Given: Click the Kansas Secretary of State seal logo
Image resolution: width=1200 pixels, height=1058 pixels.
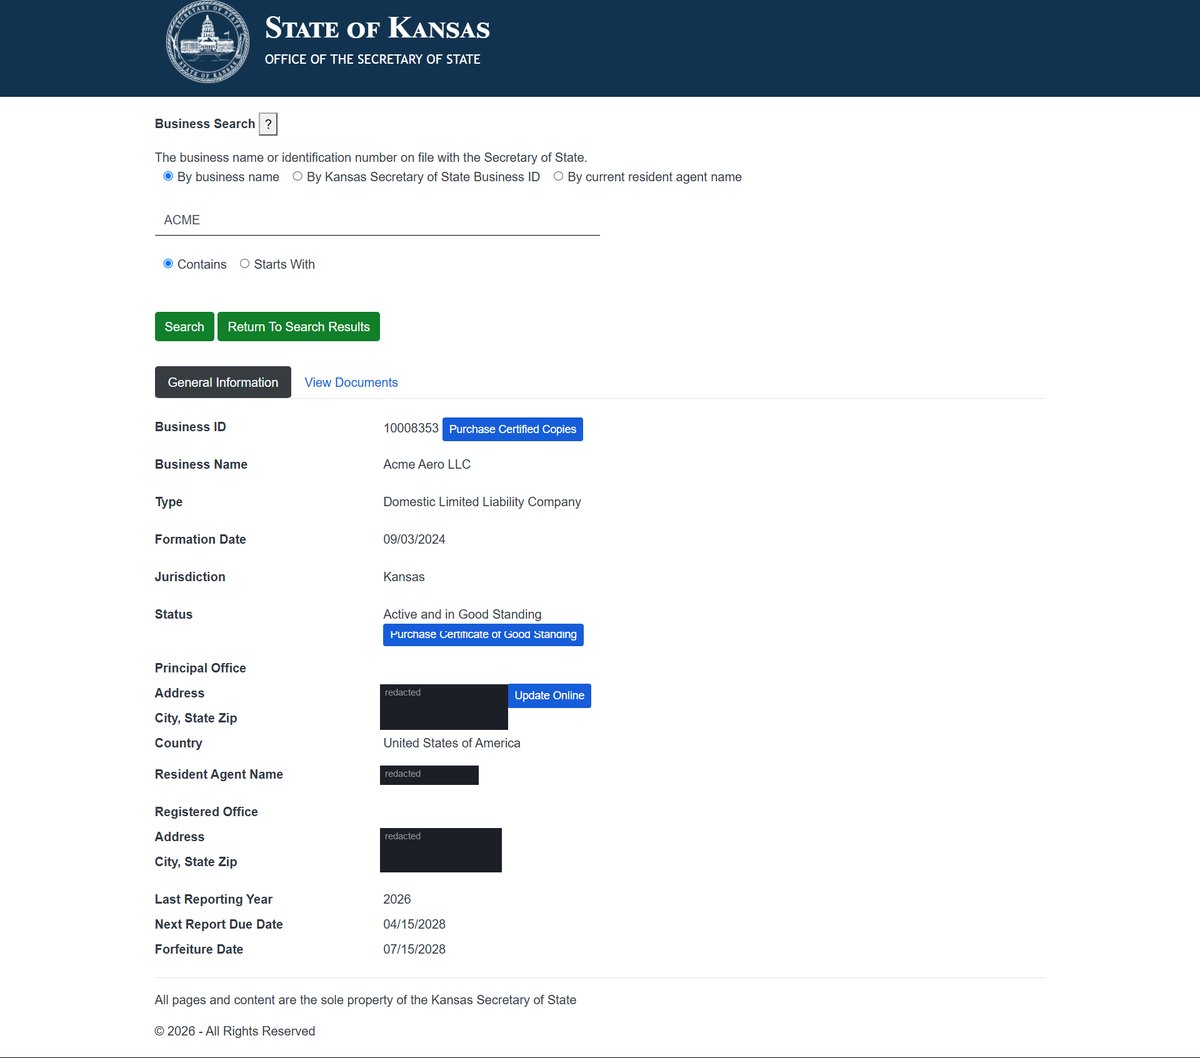Looking at the screenshot, I should [x=208, y=43].
